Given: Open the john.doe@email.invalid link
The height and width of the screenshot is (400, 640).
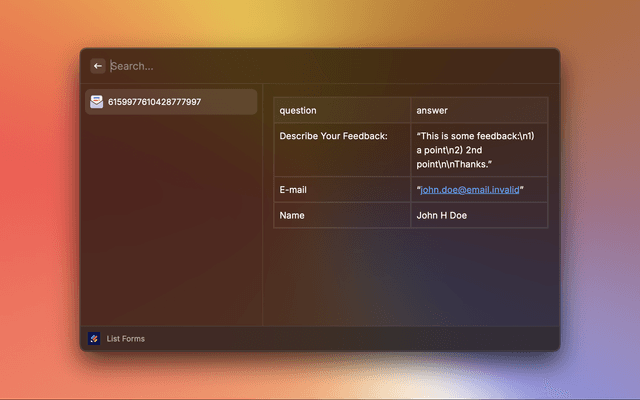Looking at the screenshot, I should pyautogui.click(x=469, y=189).
